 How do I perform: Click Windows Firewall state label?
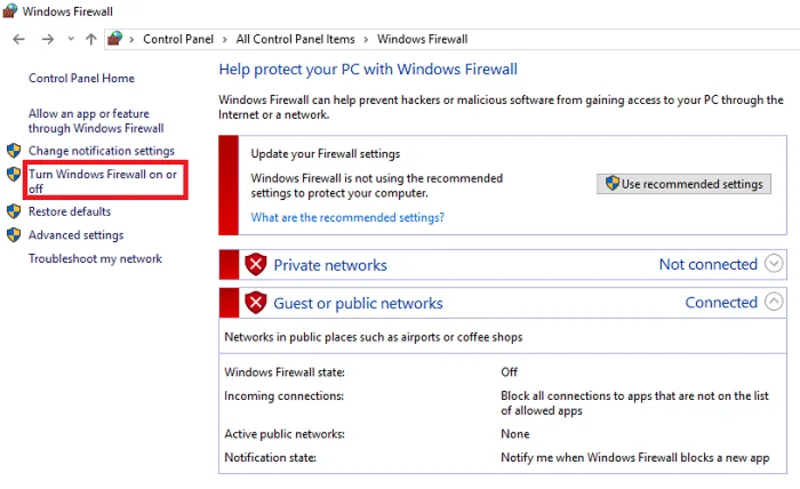pos(285,372)
